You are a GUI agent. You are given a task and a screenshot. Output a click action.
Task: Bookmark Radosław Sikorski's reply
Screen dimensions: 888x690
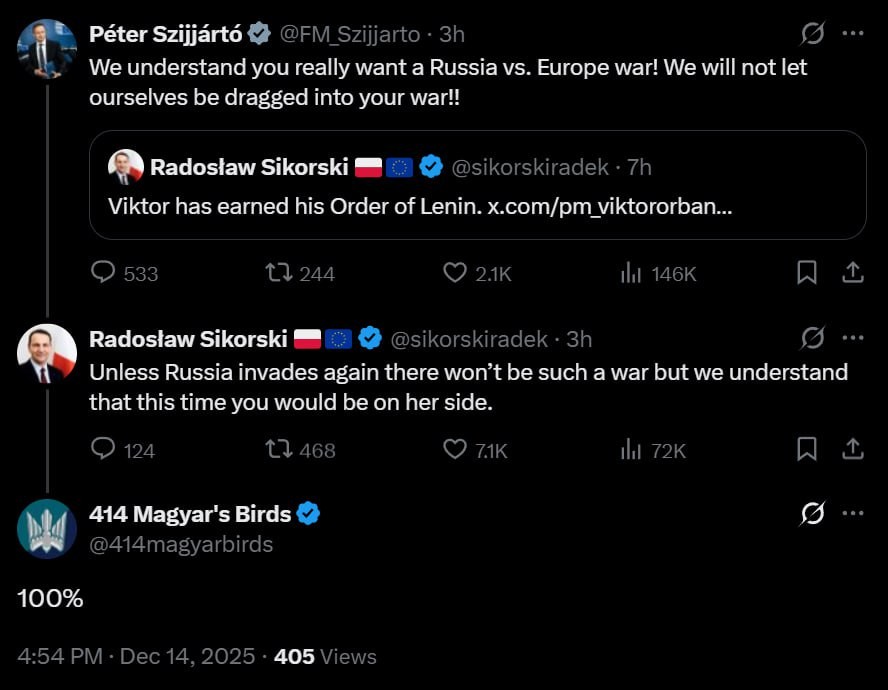click(x=807, y=450)
